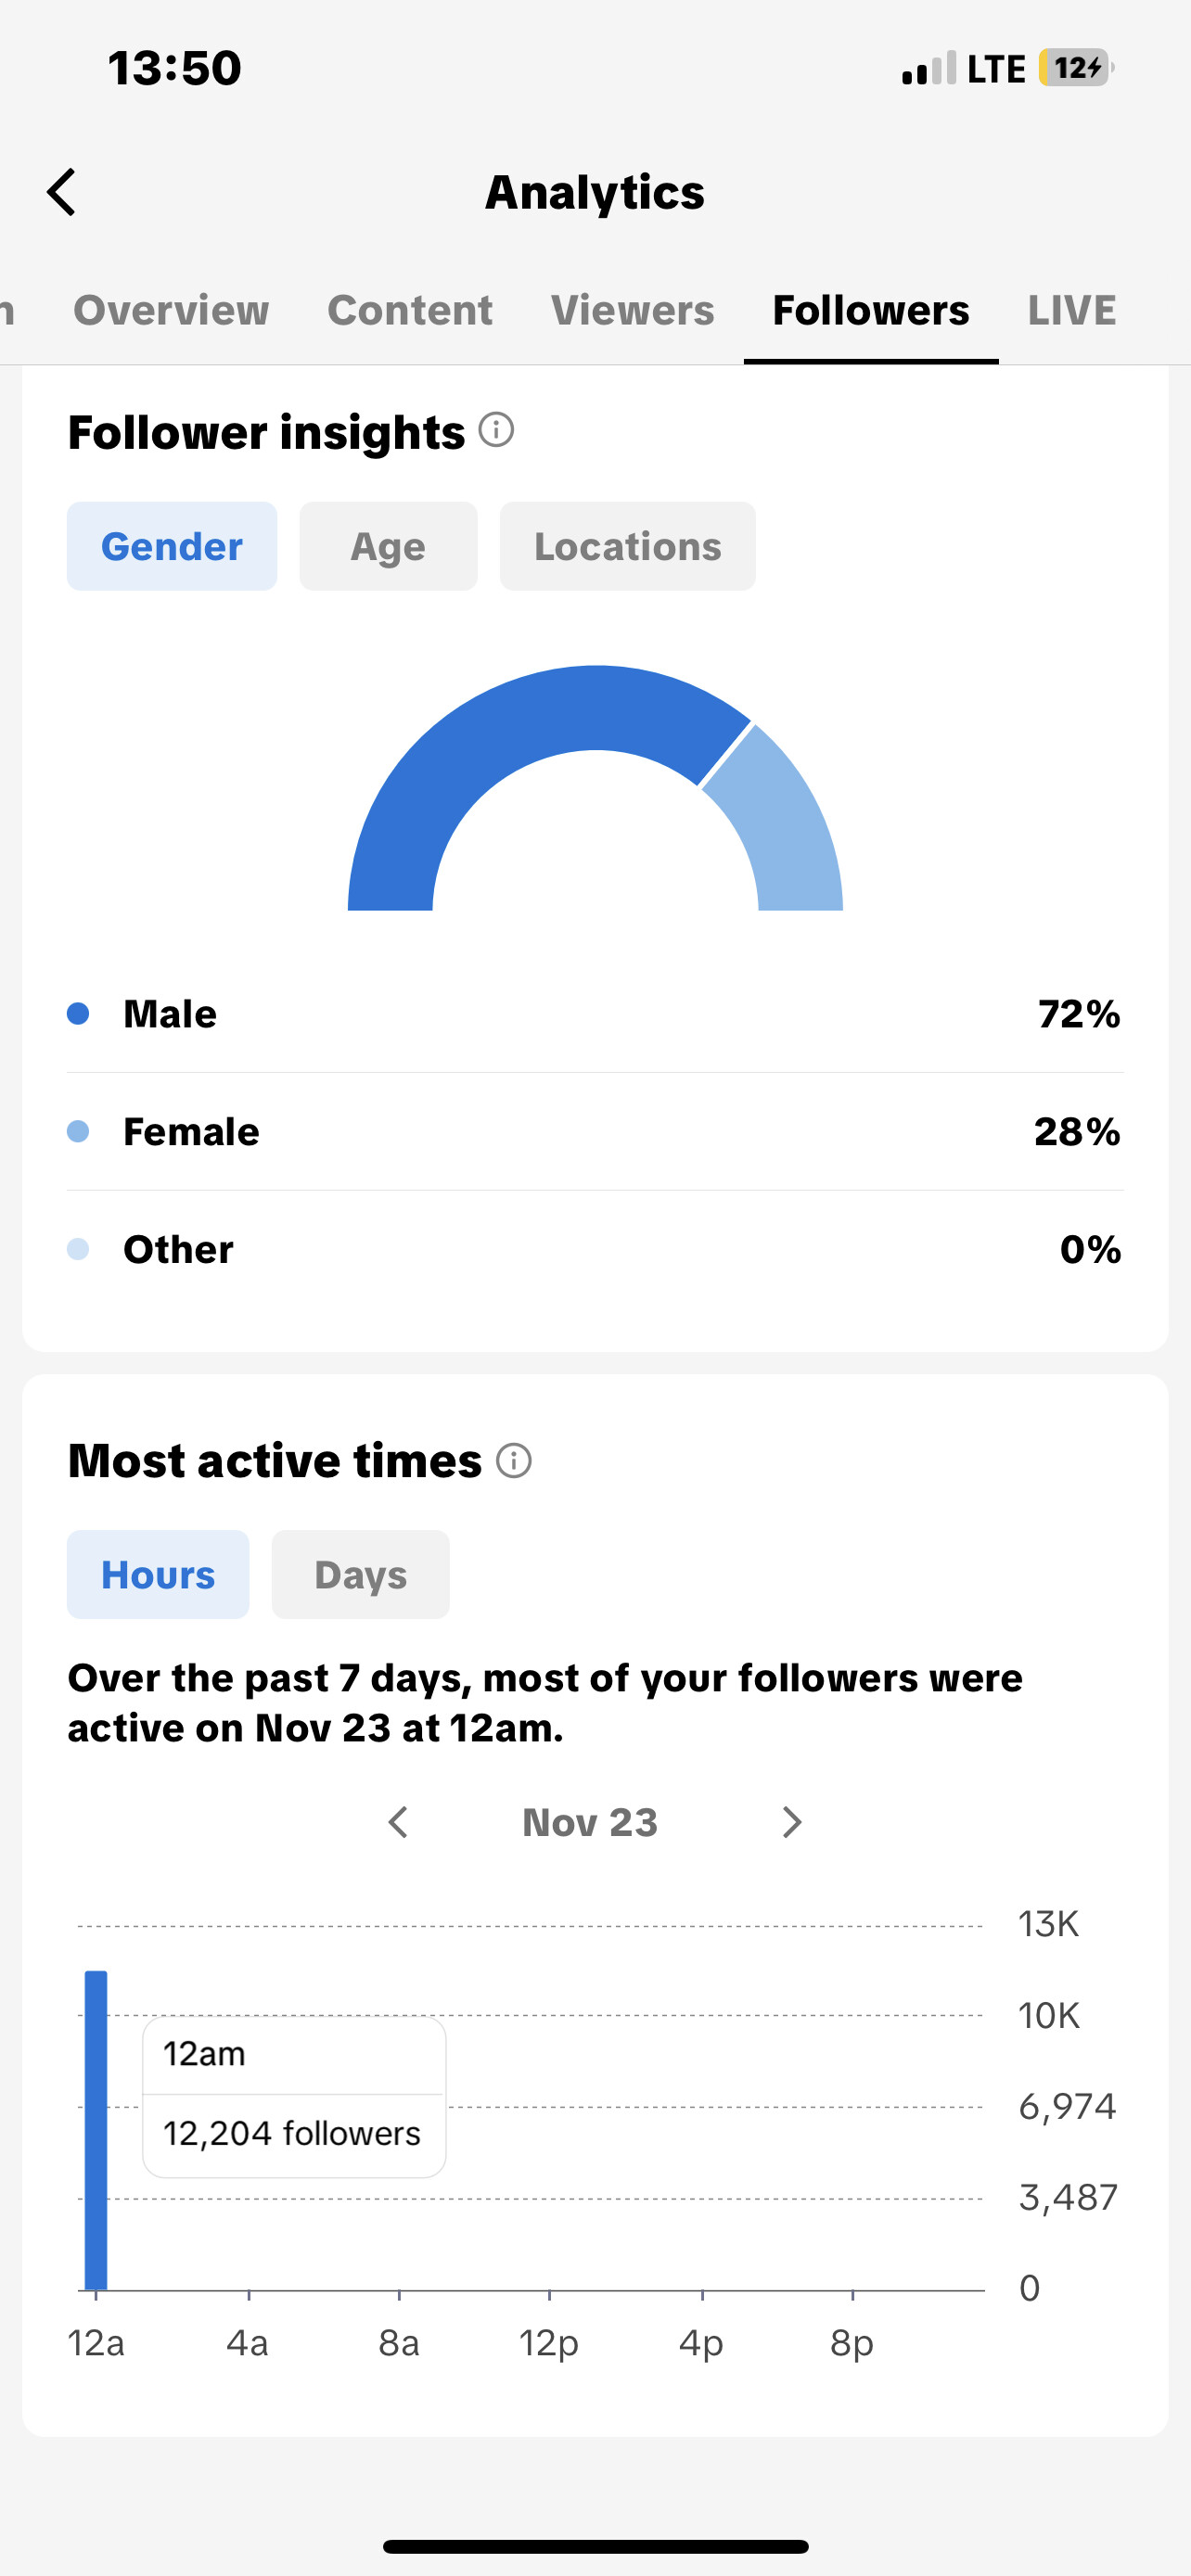Screen dimensions: 1191x2576
Task: Go to previous day using left chevron
Action: point(398,1822)
